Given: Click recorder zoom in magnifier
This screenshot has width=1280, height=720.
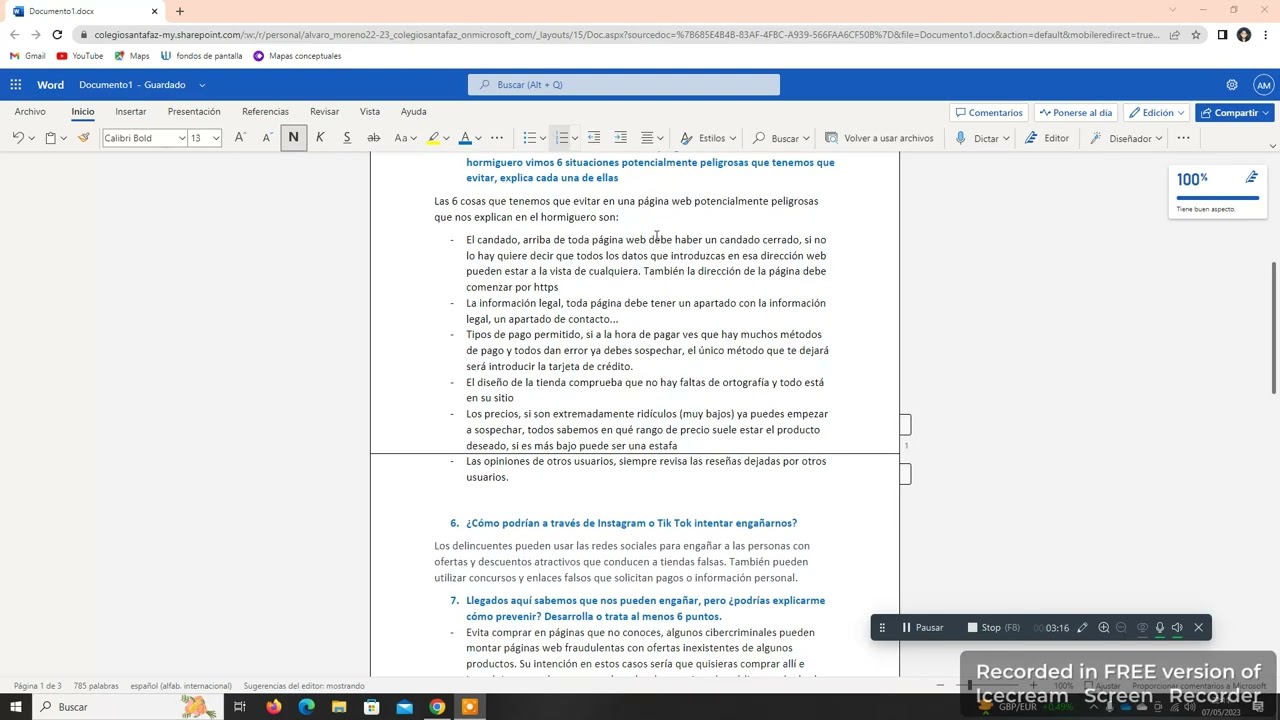Looking at the screenshot, I should [x=1104, y=628].
